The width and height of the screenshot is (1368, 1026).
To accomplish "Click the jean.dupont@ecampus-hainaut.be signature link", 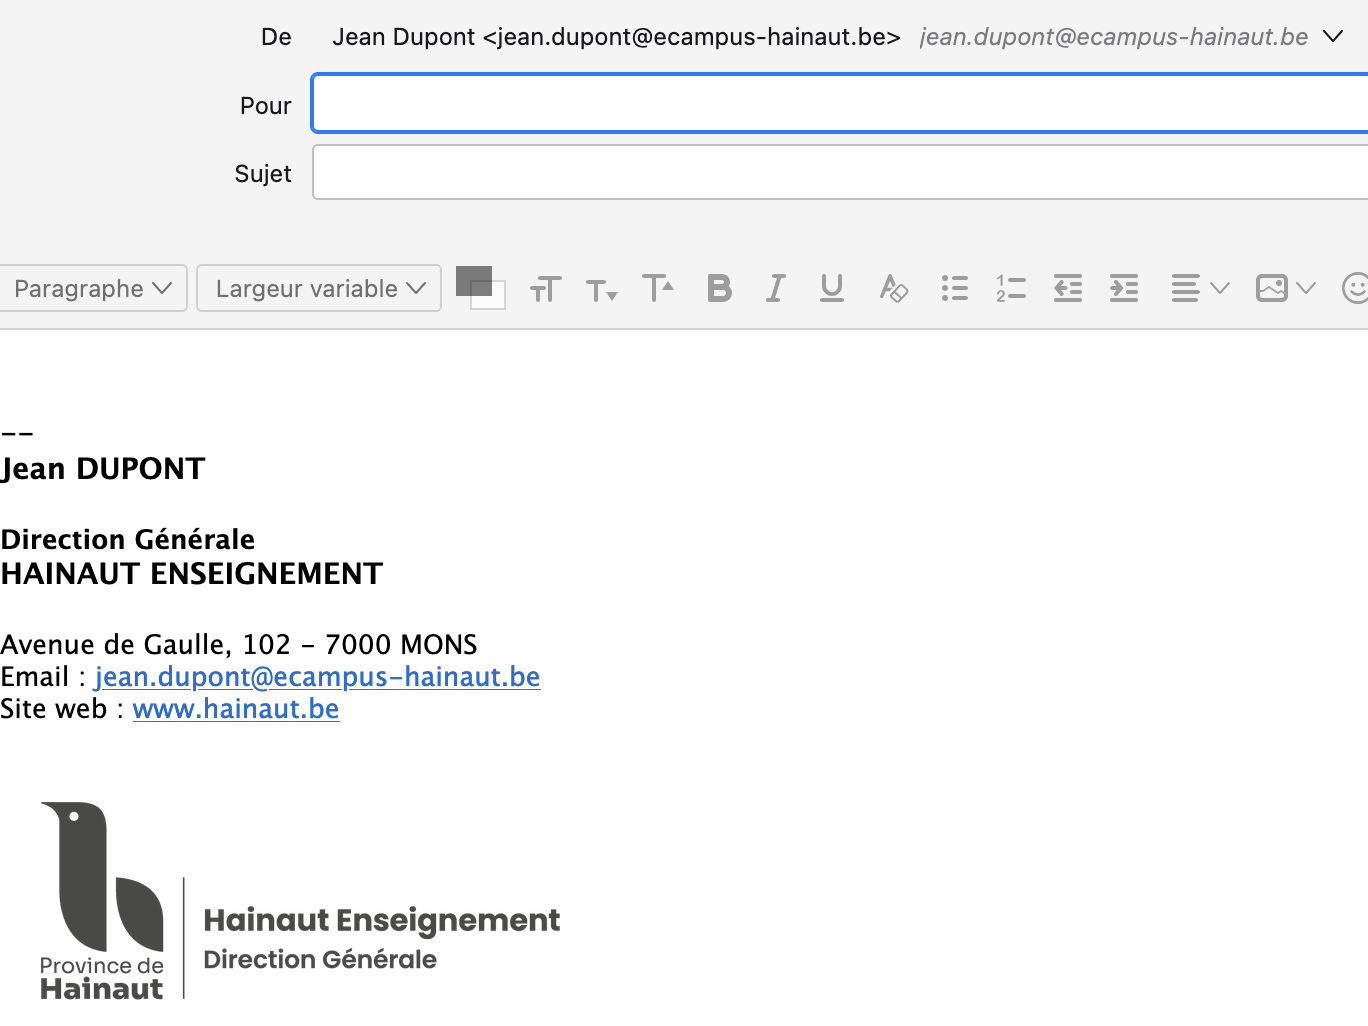I will pyautogui.click(x=317, y=677).
